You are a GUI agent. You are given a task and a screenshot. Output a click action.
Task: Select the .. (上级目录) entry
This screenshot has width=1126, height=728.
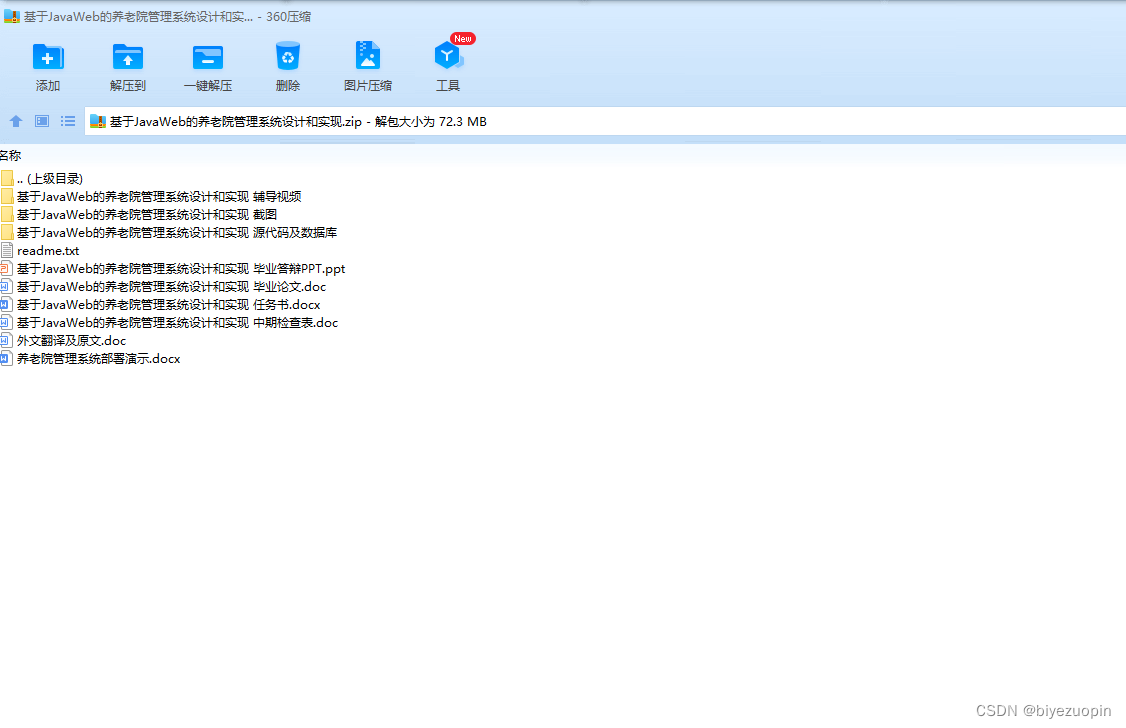tap(50, 178)
